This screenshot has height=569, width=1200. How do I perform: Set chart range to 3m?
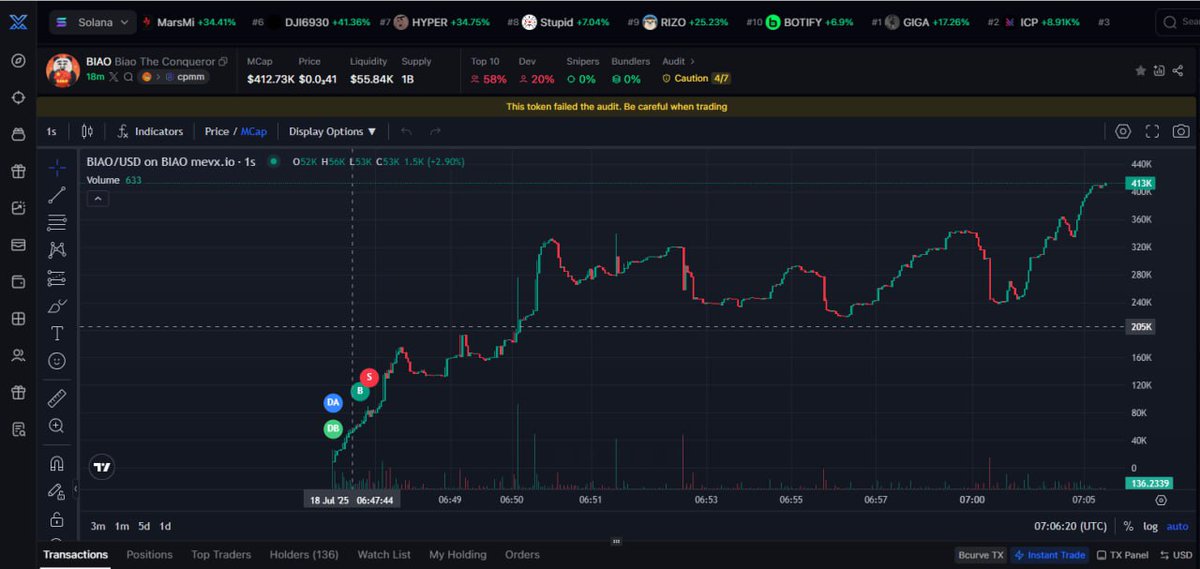(x=98, y=526)
